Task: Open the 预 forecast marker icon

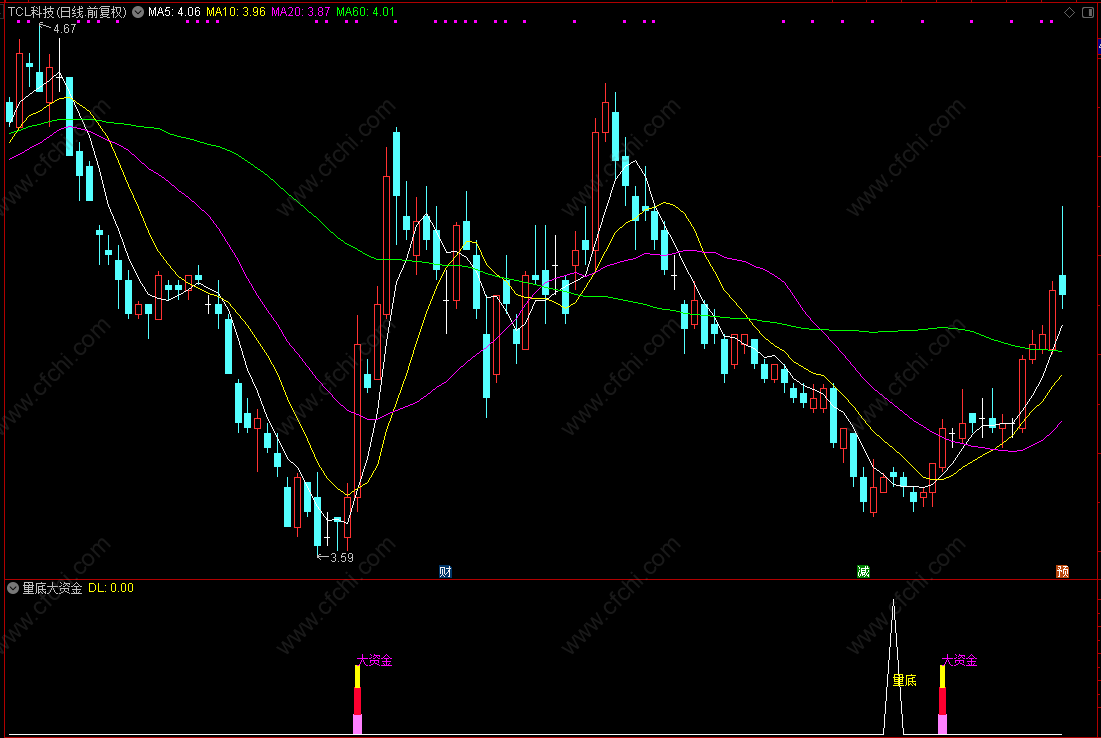Action: pyautogui.click(x=1062, y=572)
